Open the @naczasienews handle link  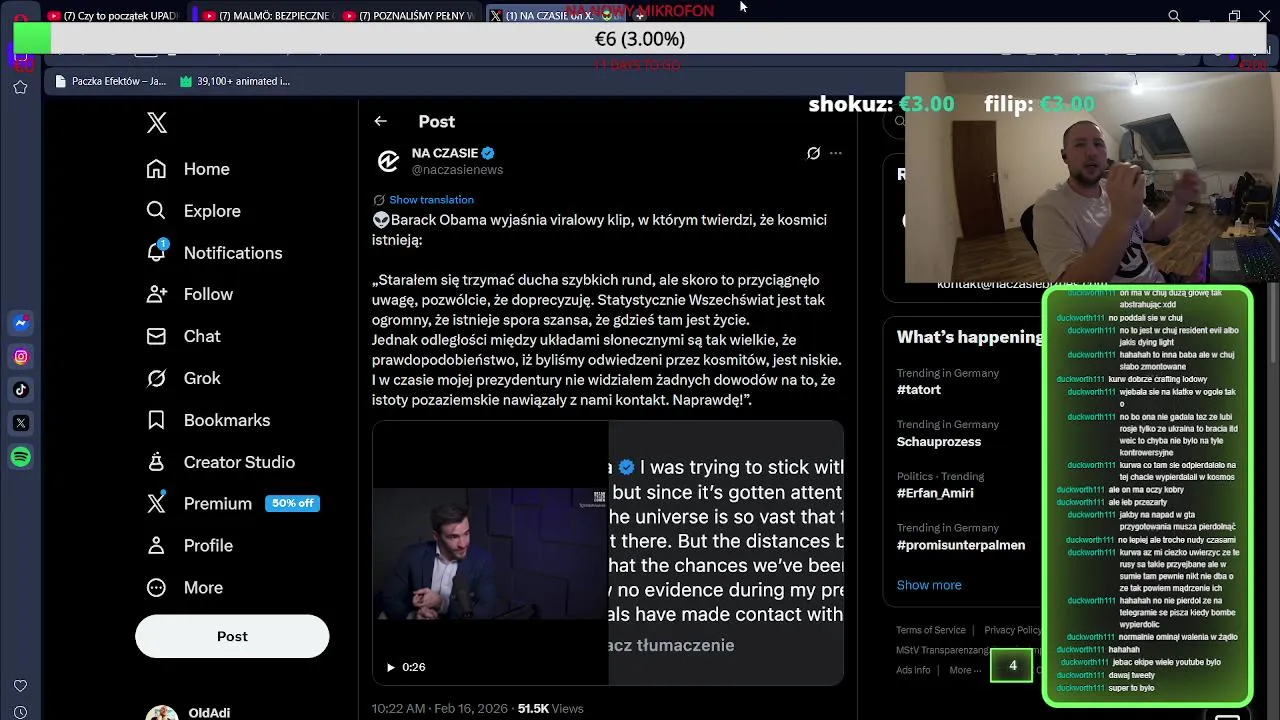coord(457,170)
